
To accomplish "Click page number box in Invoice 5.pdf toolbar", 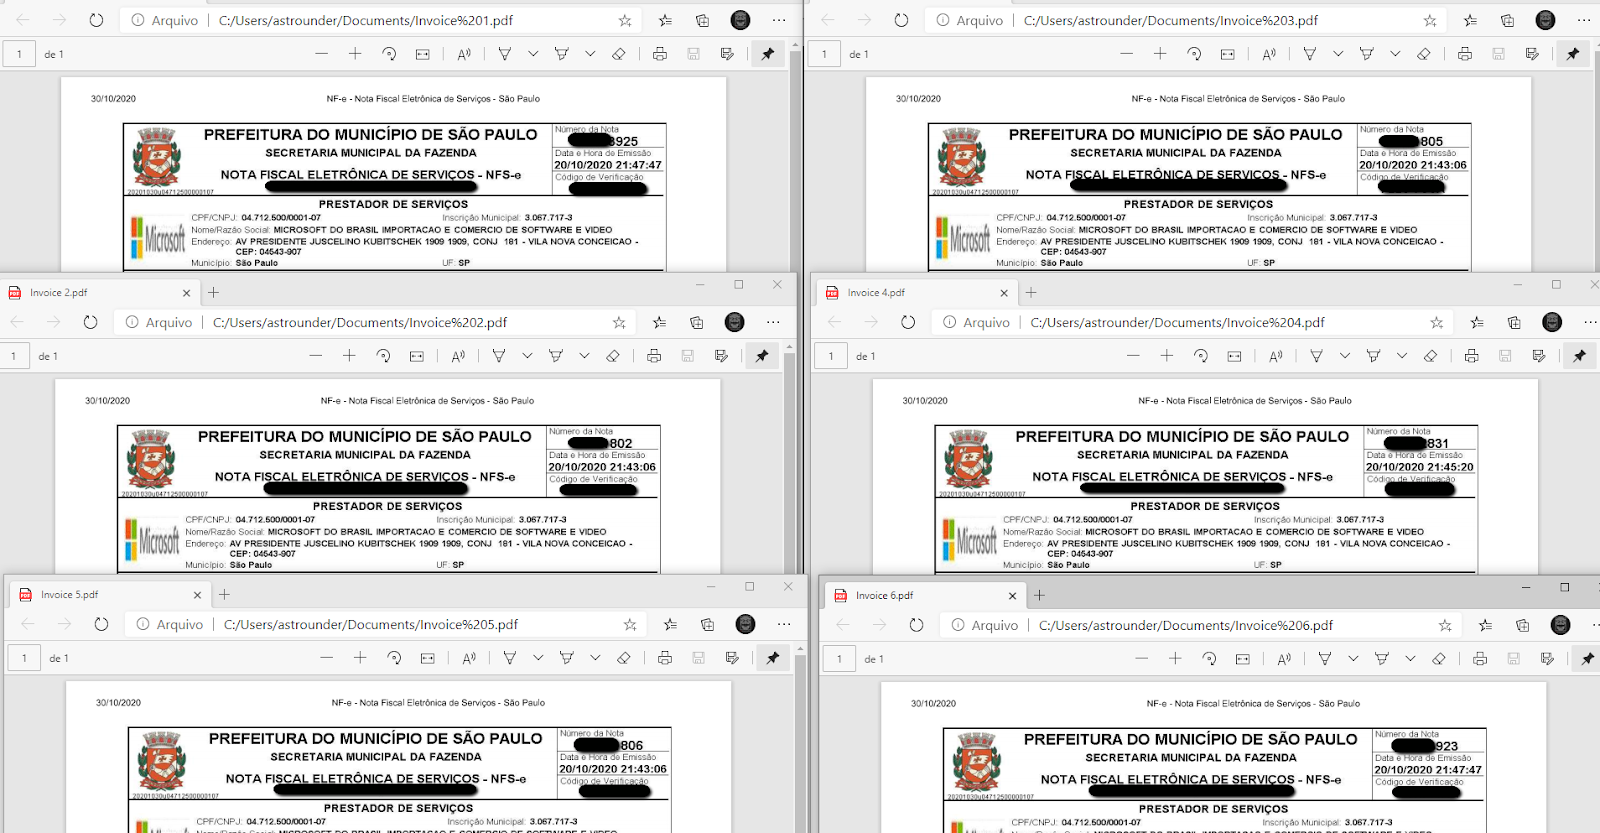I will (24, 658).
